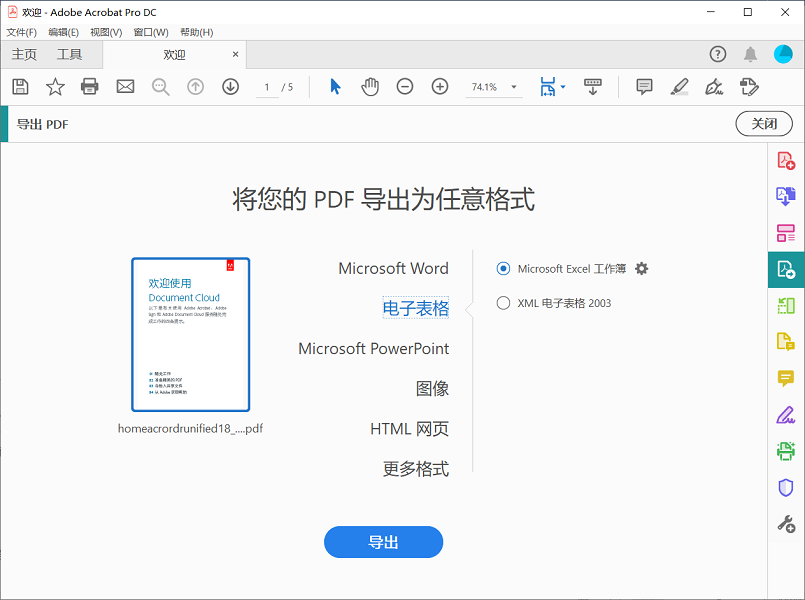Open the 窗口(W) menu

(151, 32)
